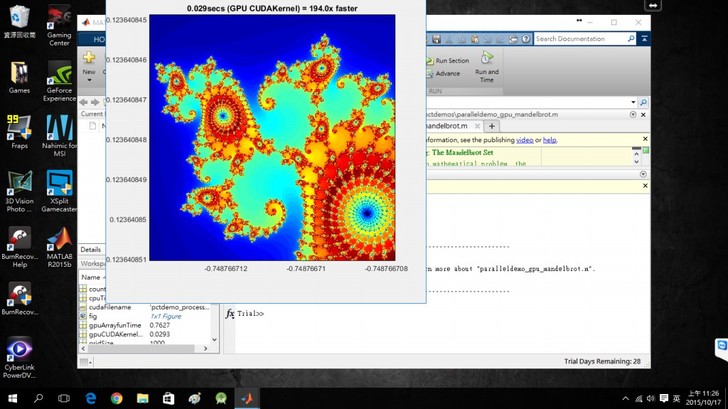Image resolution: width=728 pixels, height=409 pixels.
Task: Open the publishing video link
Action: (x=524, y=140)
